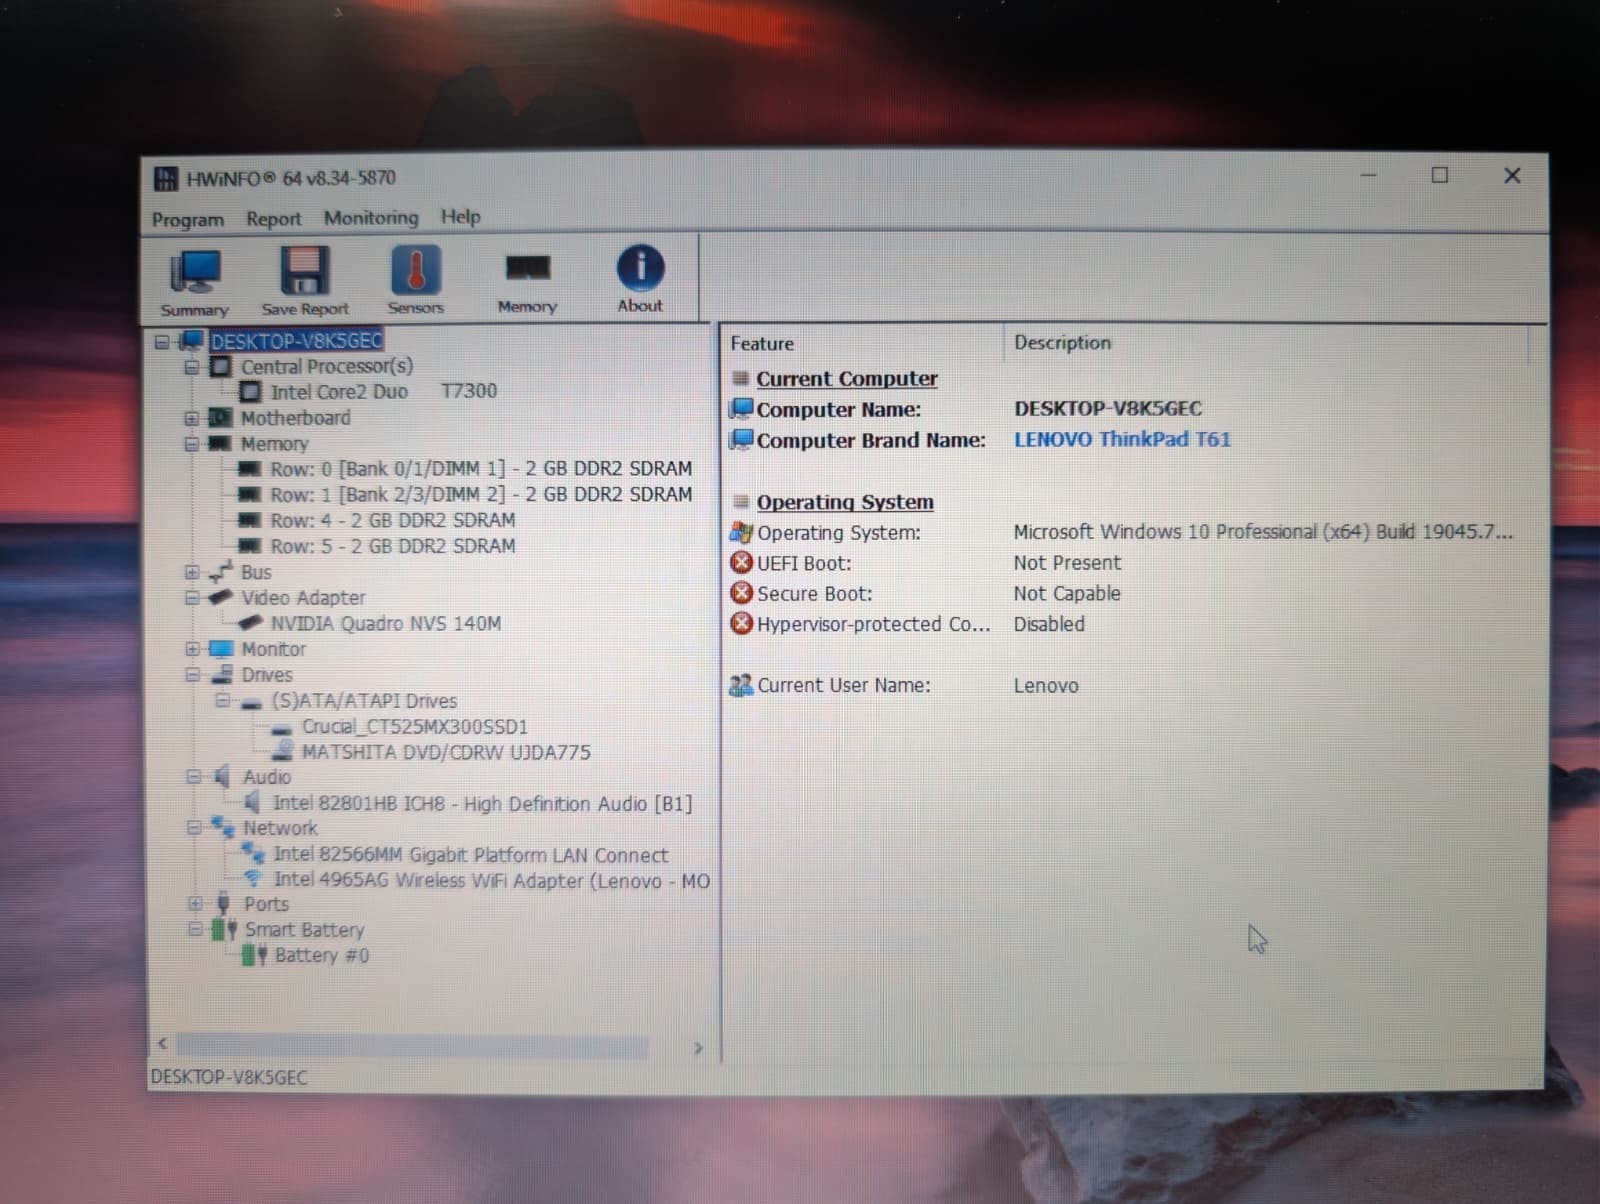
Task: Collapse the Network tree node
Action: click(194, 829)
